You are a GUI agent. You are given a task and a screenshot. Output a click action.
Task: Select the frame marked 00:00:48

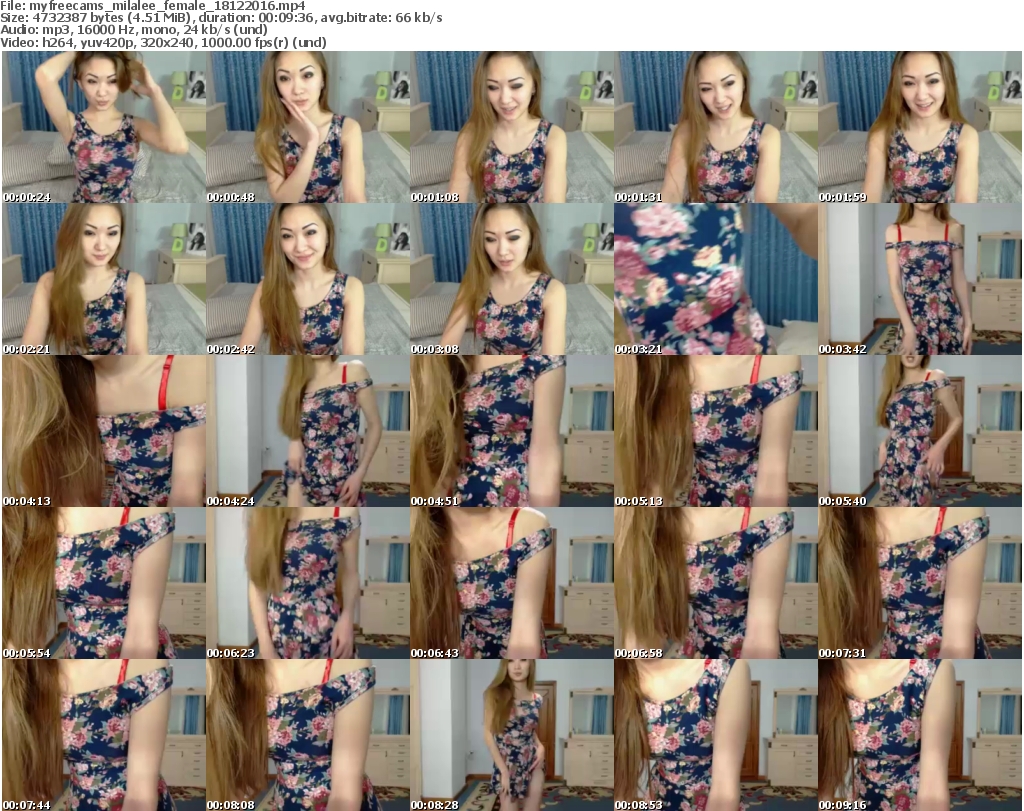307,127
